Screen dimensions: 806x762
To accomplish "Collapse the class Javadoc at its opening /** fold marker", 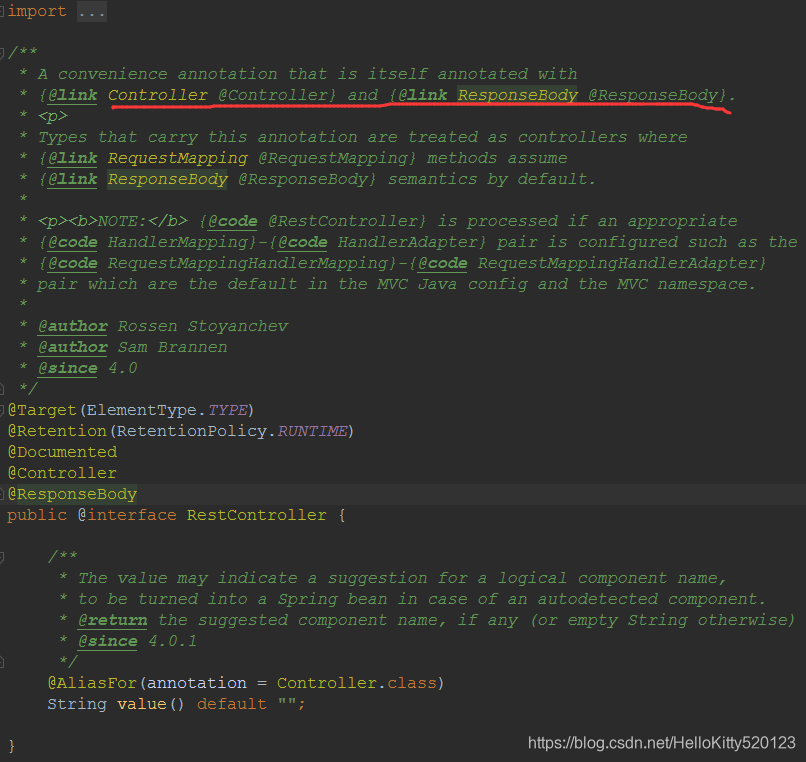I will click(x=2, y=52).
